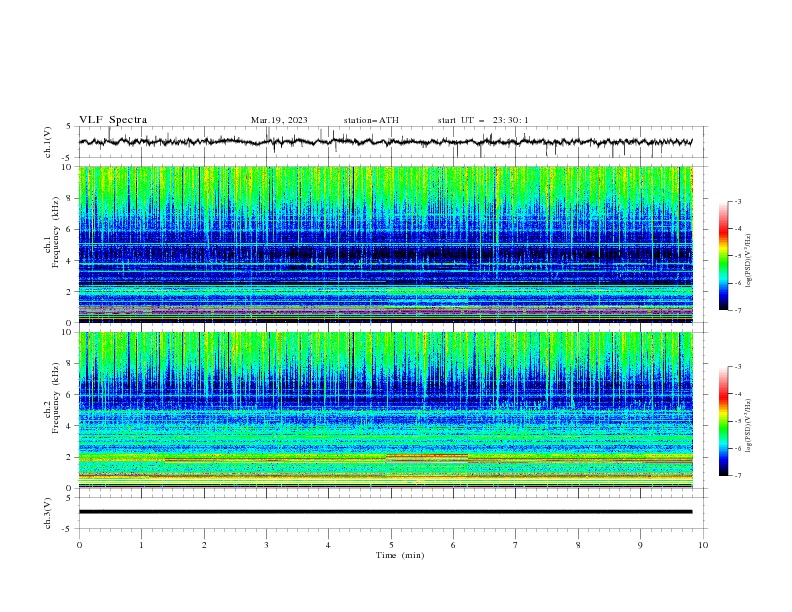
Task: Click the 'ch.3(V)' axis label
Action: pos(47,513)
